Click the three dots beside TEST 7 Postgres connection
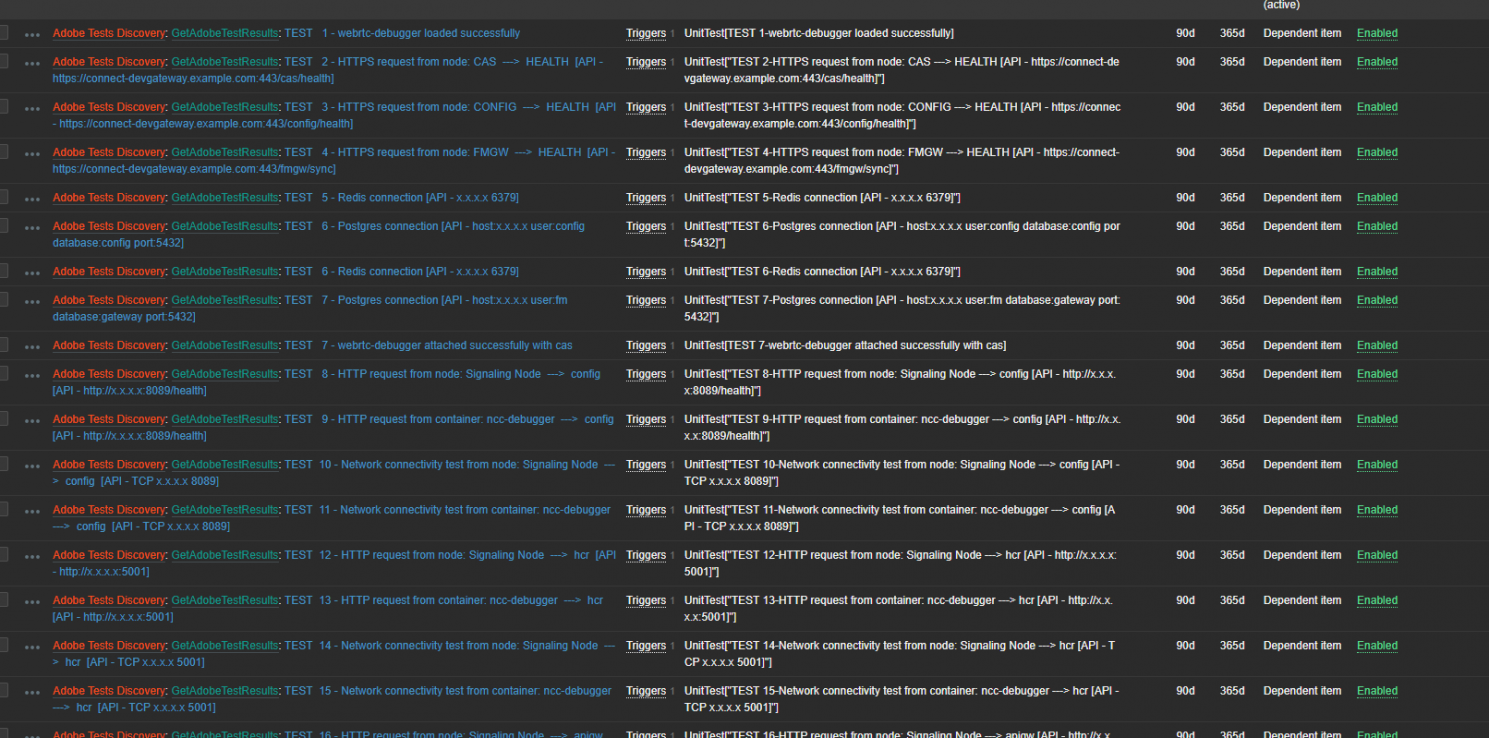This screenshot has width=1489, height=738. pyautogui.click(x=32, y=301)
